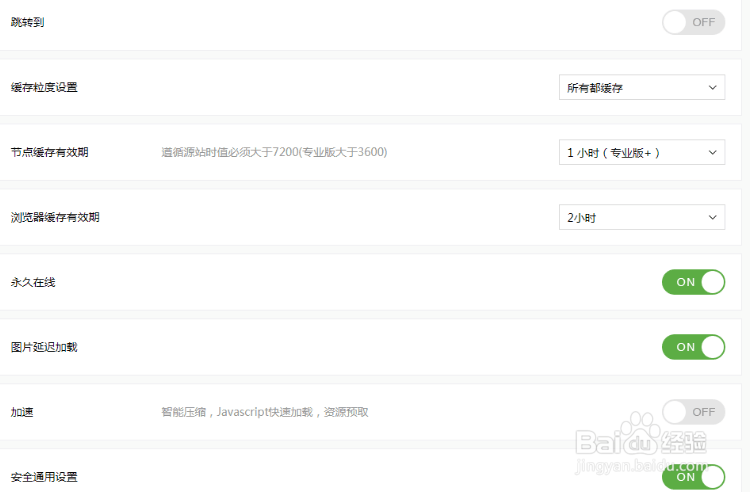Click the 浏览器缓存有效期 label
Viewport: 750px width, 492px height.
click(x=55, y=217)
